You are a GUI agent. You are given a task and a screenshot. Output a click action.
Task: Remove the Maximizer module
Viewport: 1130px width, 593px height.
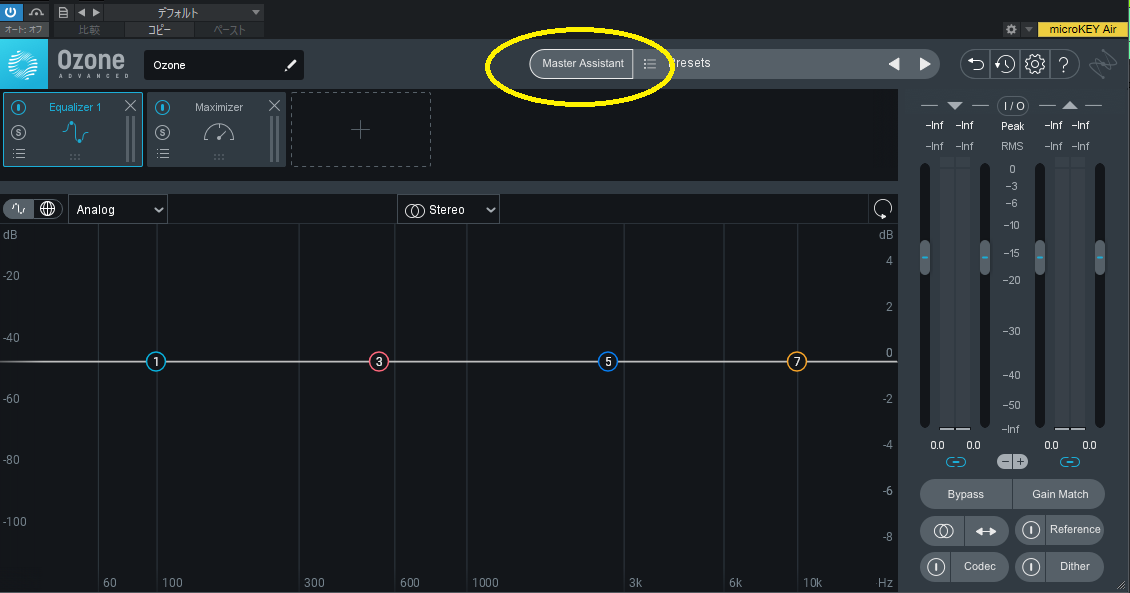275,106
